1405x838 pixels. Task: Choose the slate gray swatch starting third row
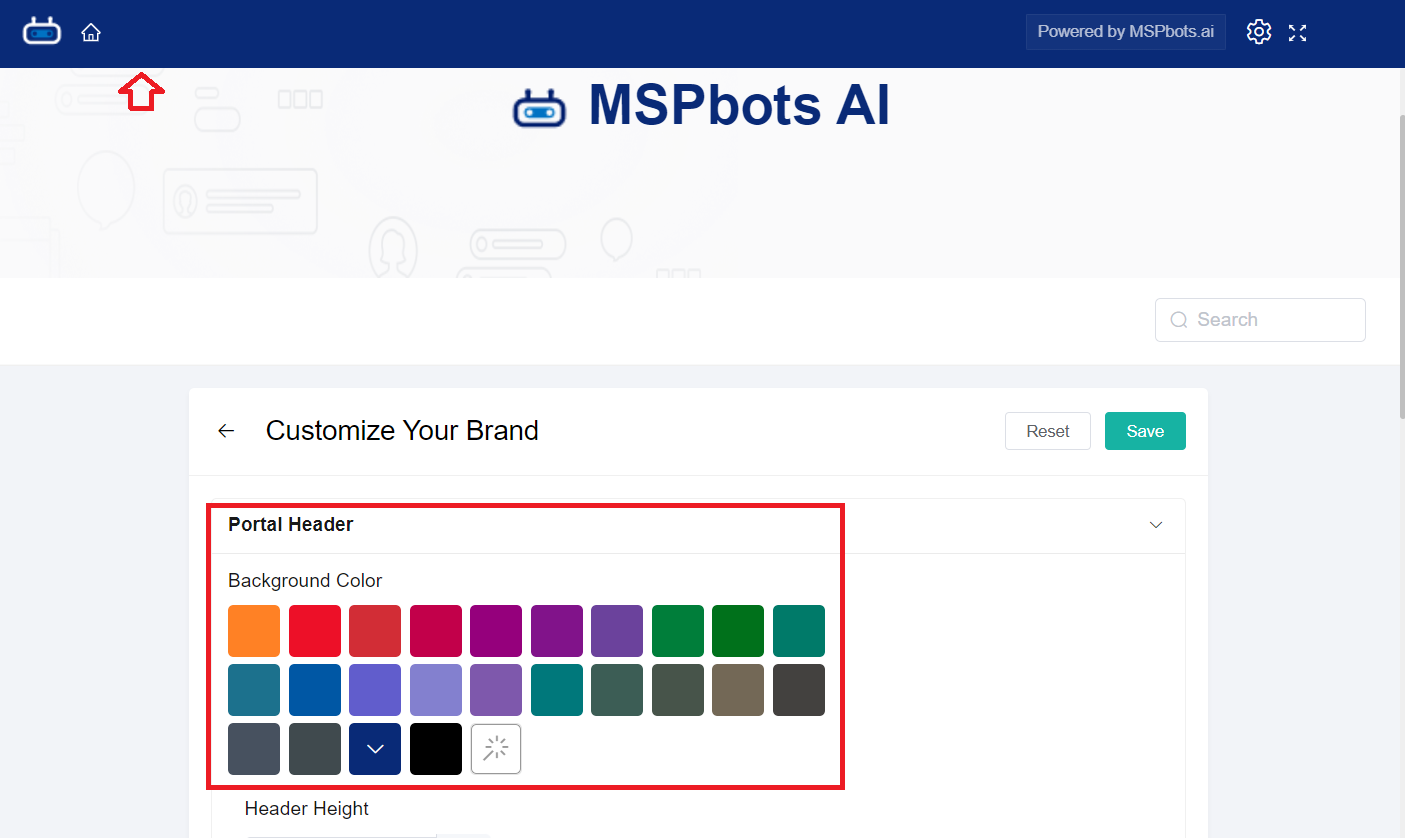click(254, 749)
